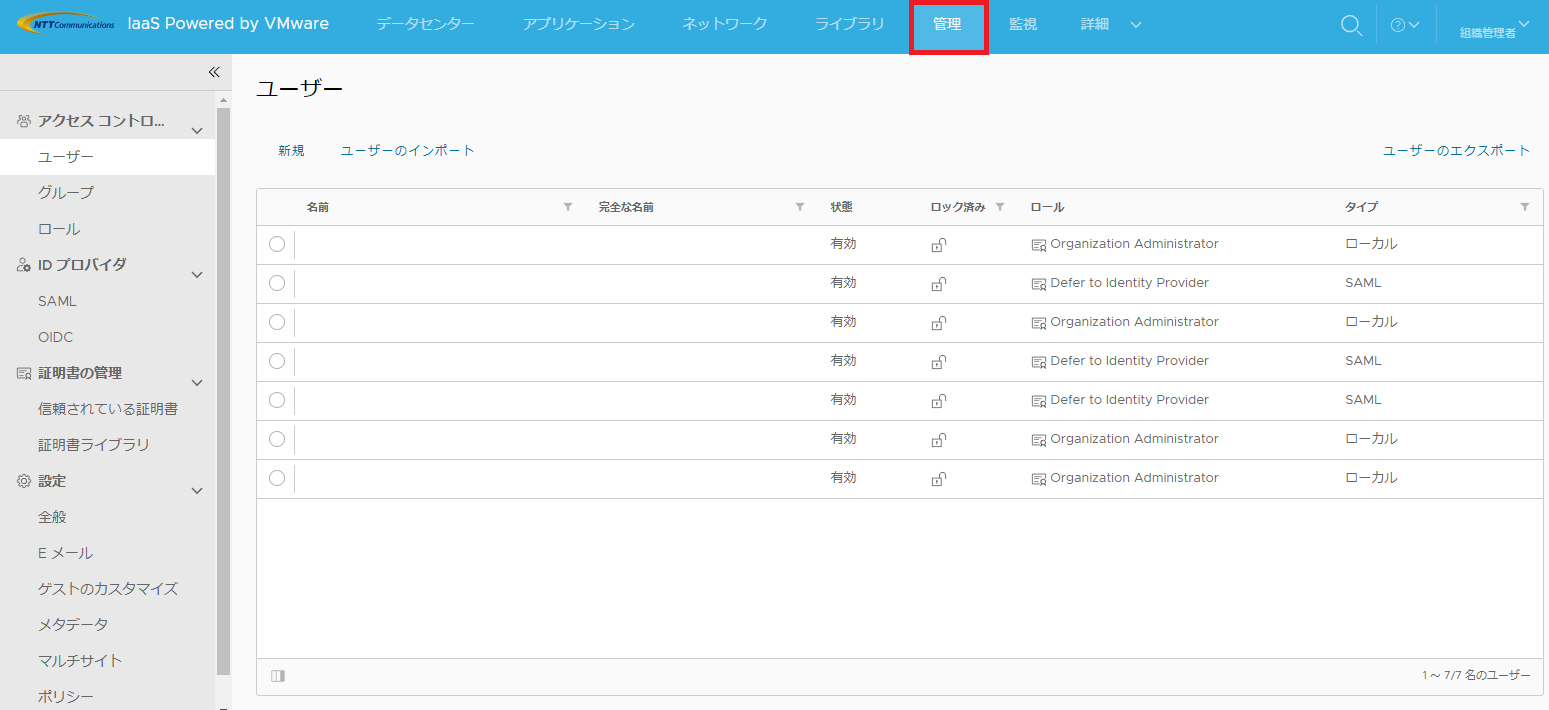The width and height of the screenshot is (1549, 710).
Task: Open the 監視 tab
Action: 1022,24
